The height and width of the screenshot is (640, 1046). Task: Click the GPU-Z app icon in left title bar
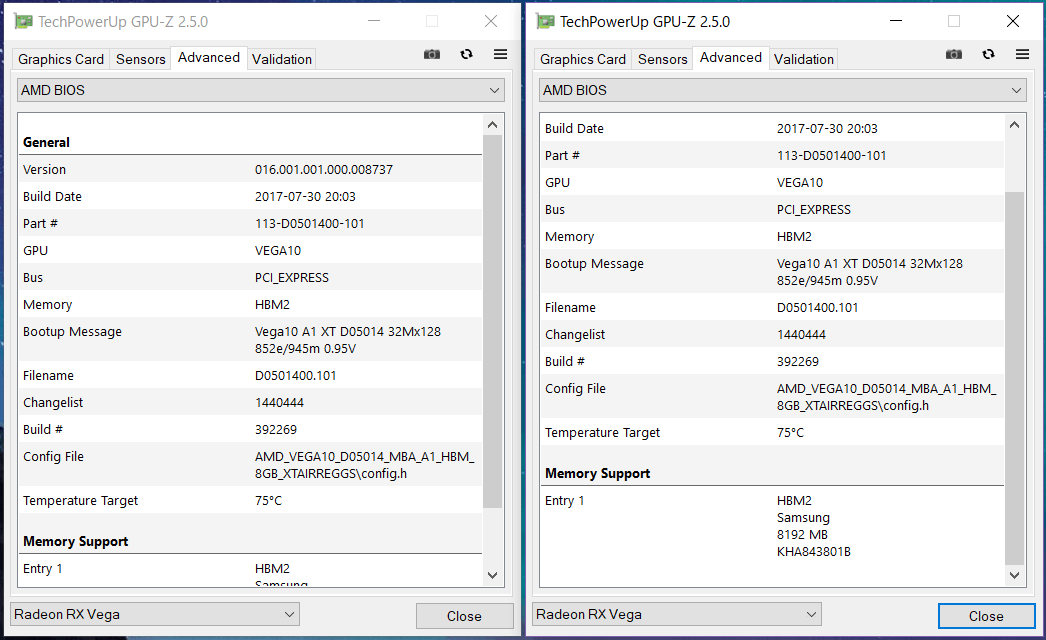click(x=23, y=21)
